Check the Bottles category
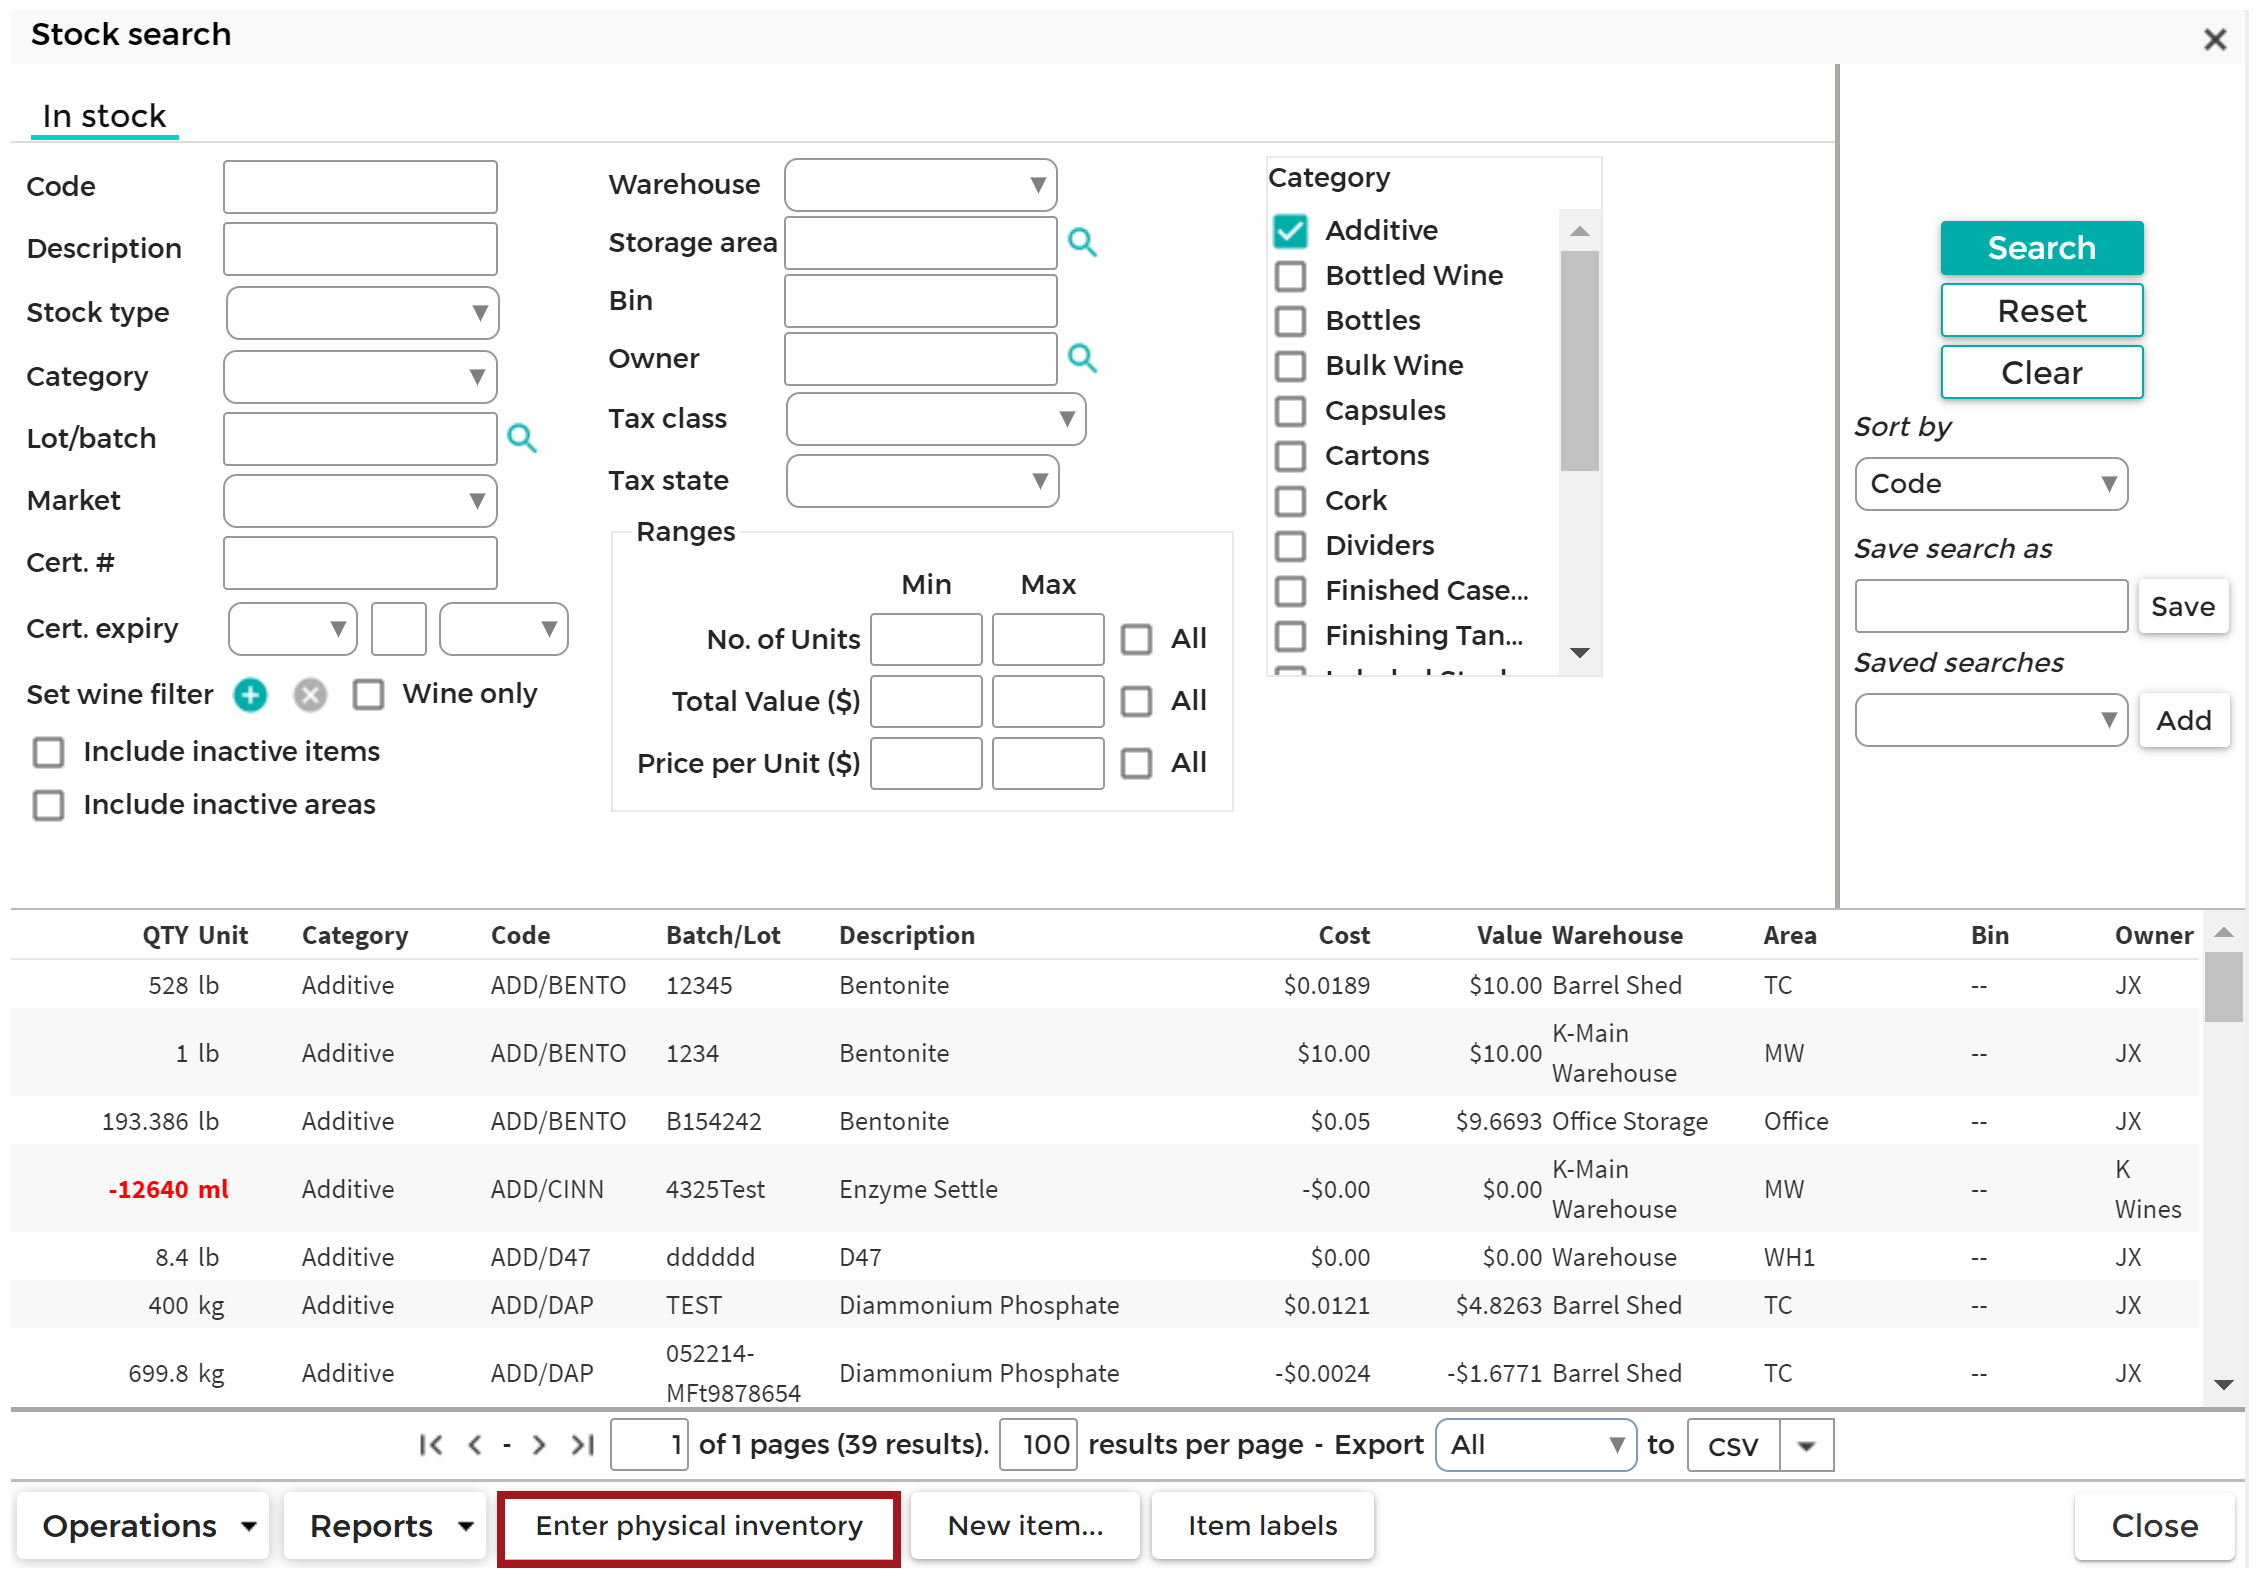2267x1590 pixels. pyautogui.click(x=1291, y=321)
